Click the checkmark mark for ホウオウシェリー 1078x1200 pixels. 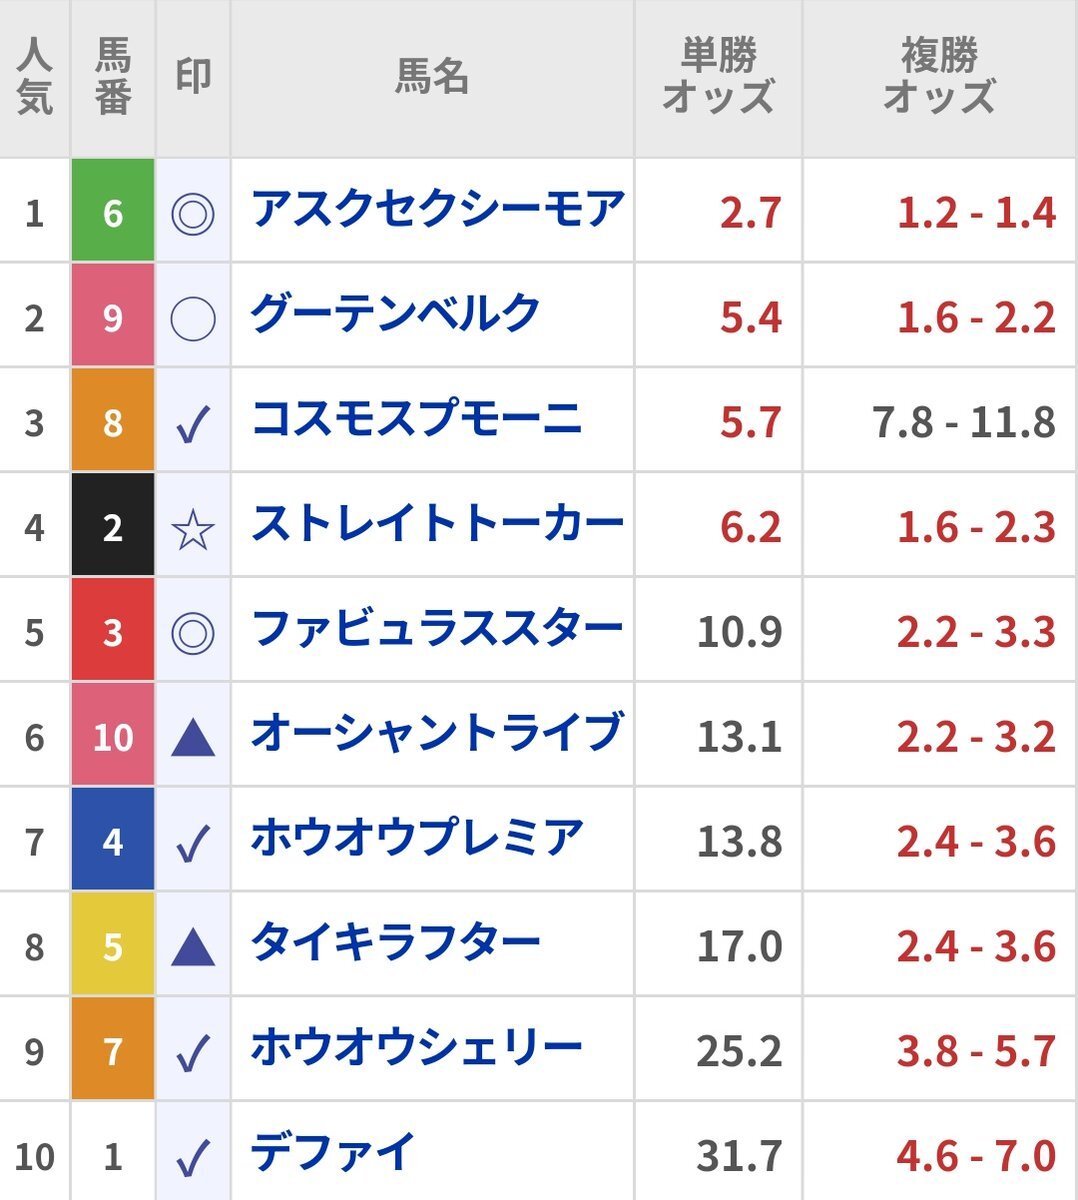(x=193, y=1051)
